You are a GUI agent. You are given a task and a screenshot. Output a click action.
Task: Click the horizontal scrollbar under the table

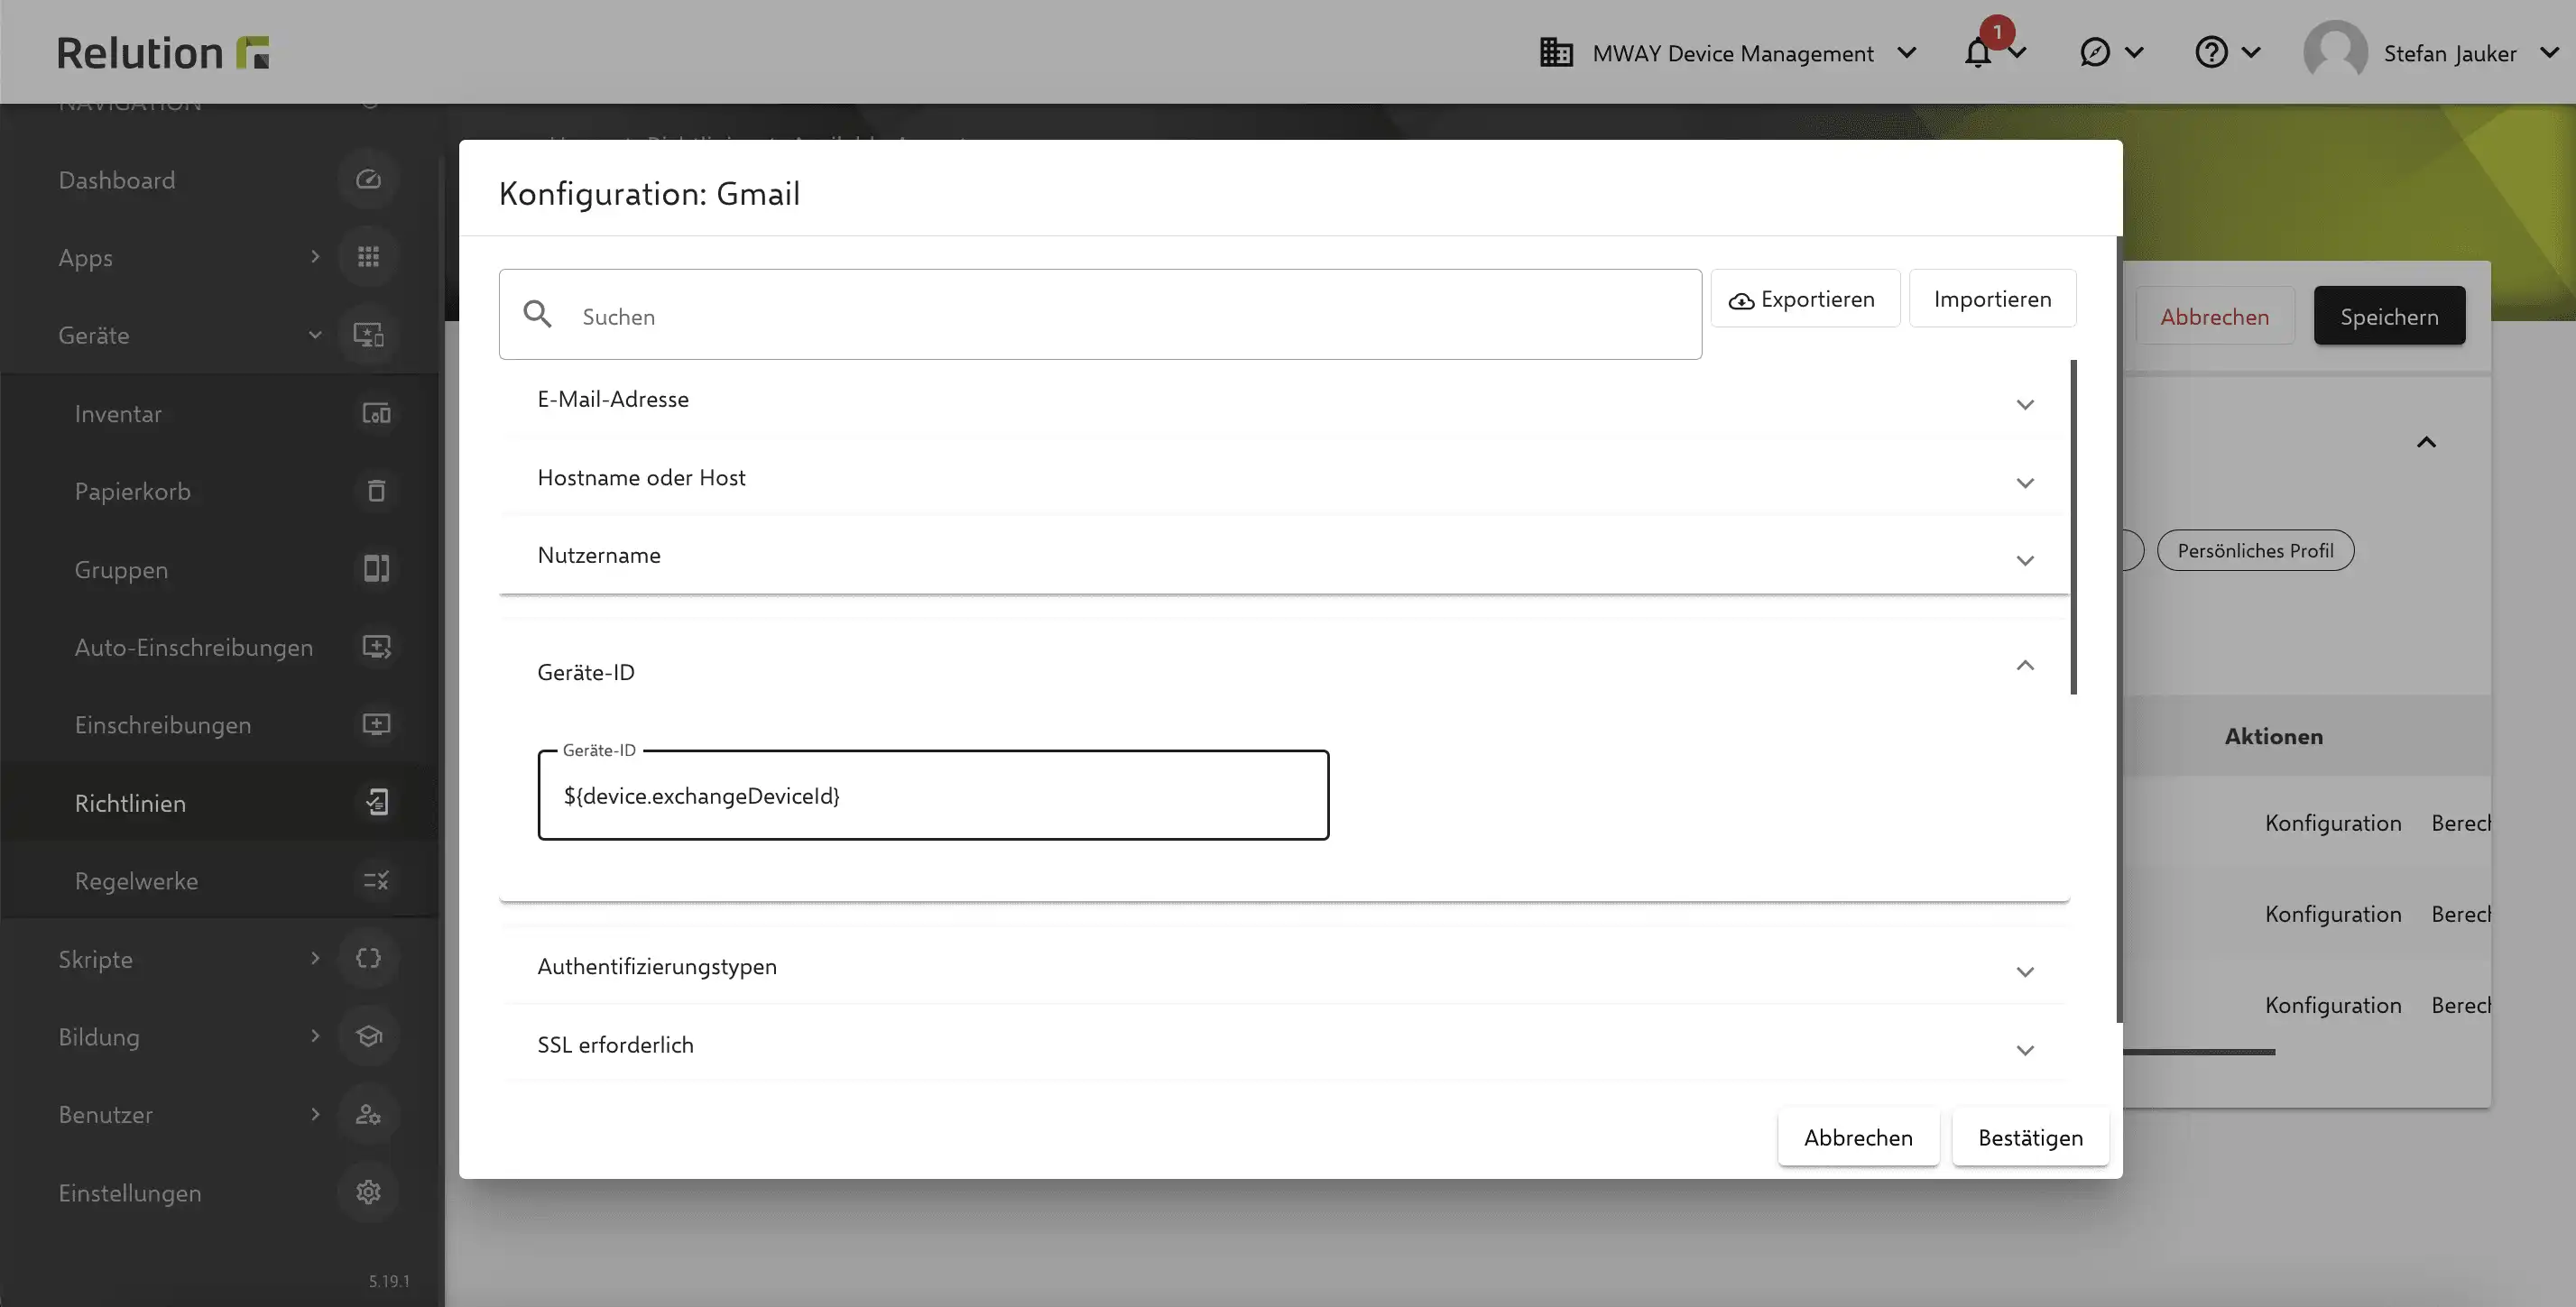tap(2198, 1052)
